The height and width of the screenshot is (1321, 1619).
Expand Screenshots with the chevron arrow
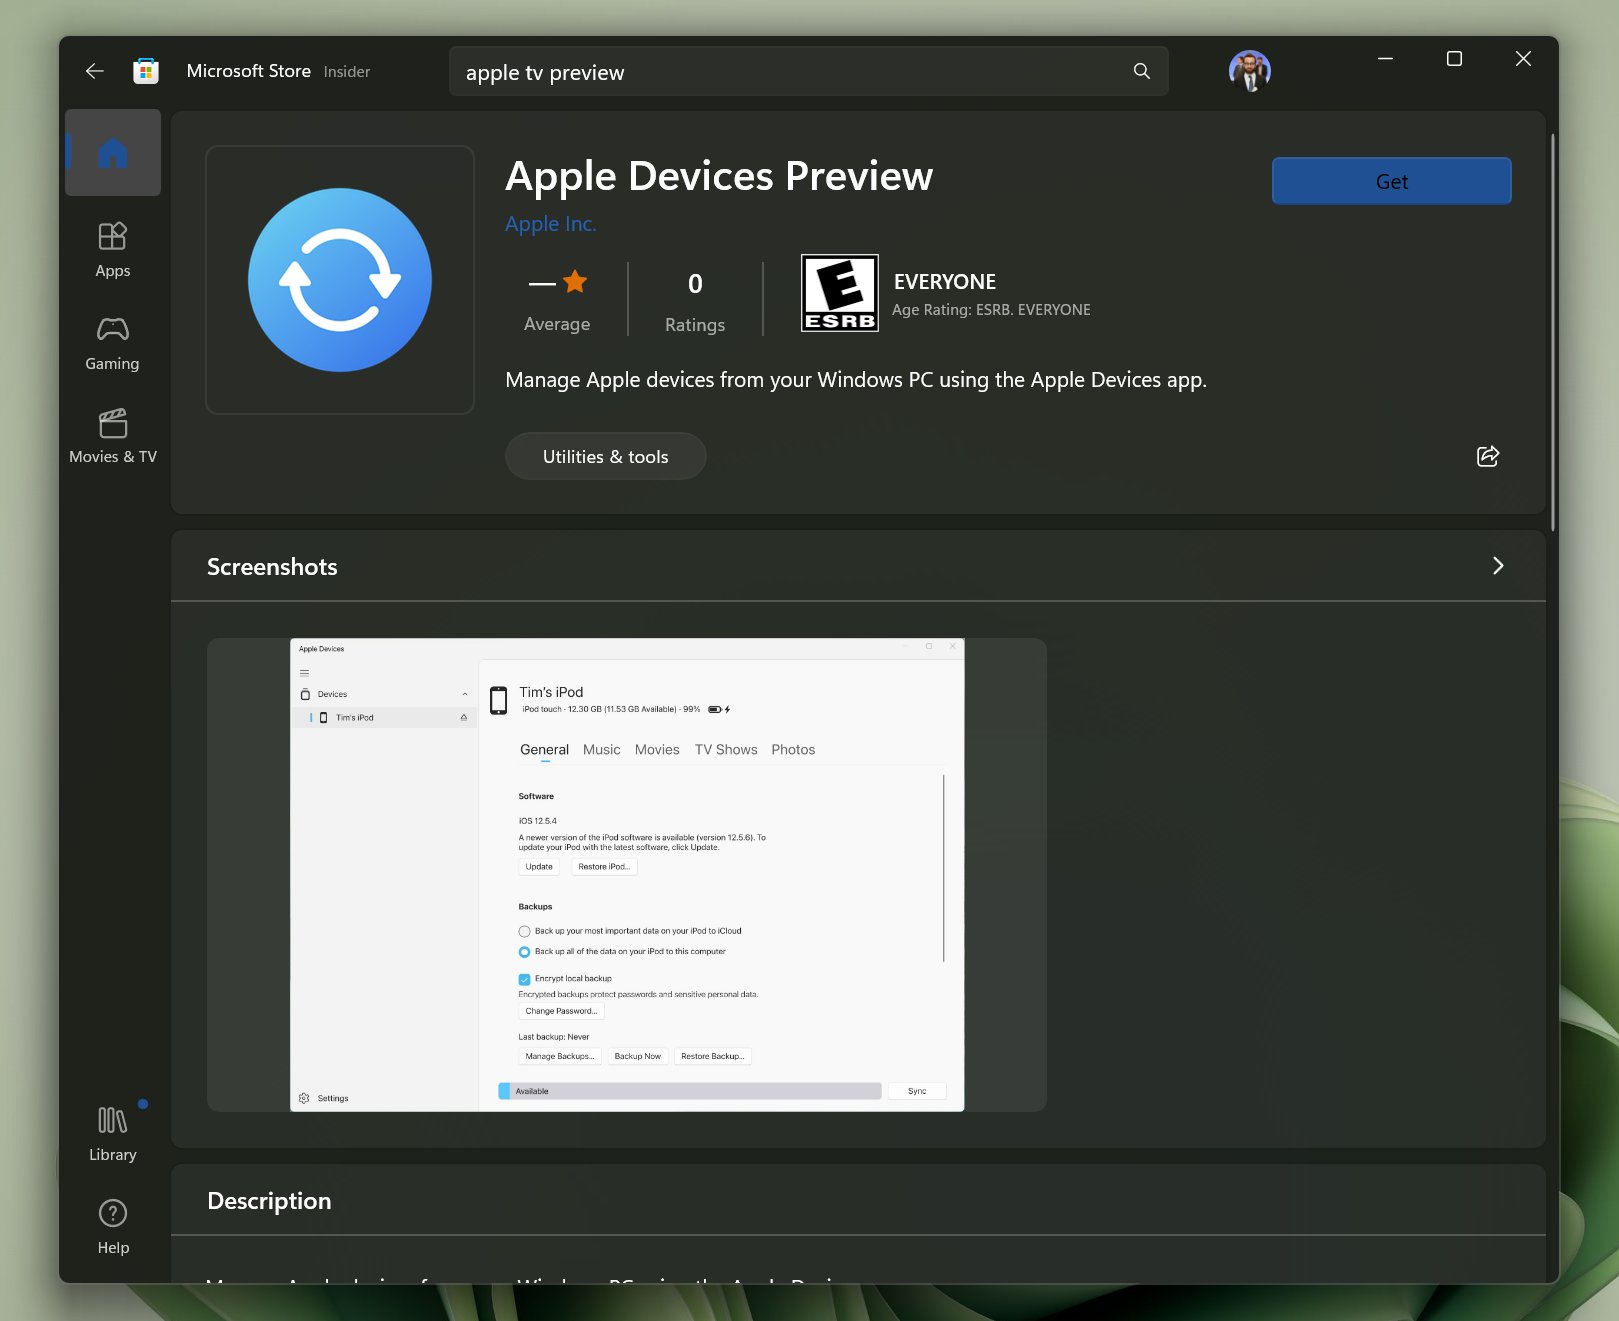click(x=1497, y=566)
